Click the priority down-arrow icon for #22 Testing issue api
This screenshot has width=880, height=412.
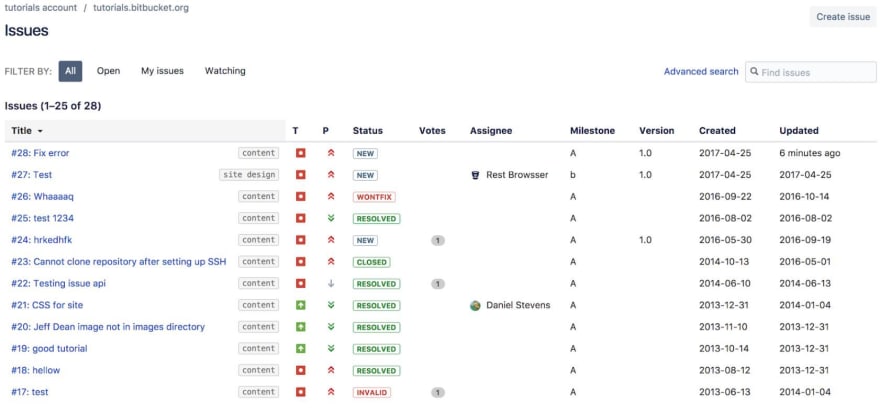(x=331, y=283)
